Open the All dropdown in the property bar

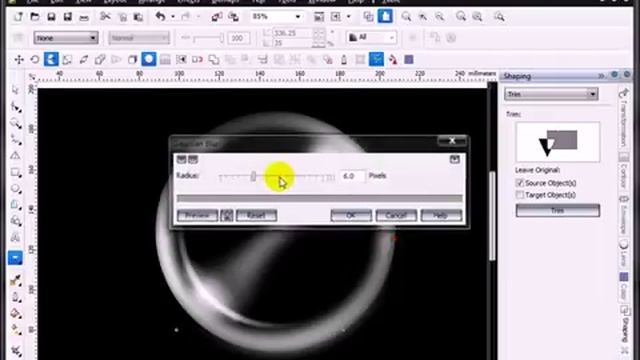(x=371, y=38)
